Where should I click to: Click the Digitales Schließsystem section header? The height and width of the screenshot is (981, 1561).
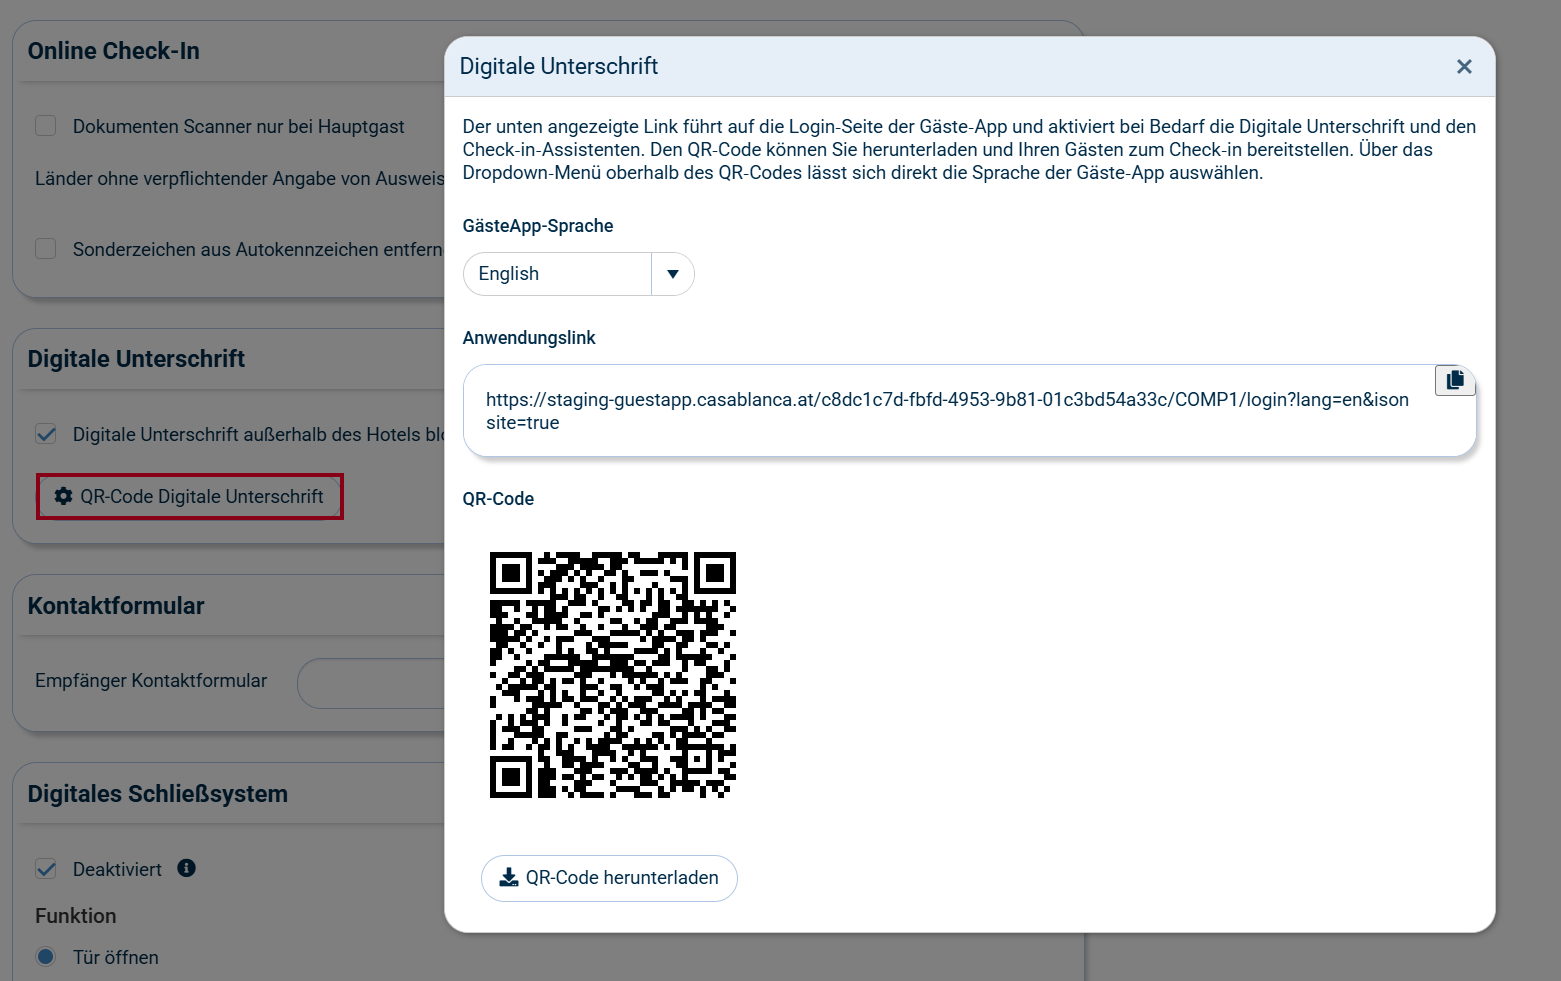157,793
